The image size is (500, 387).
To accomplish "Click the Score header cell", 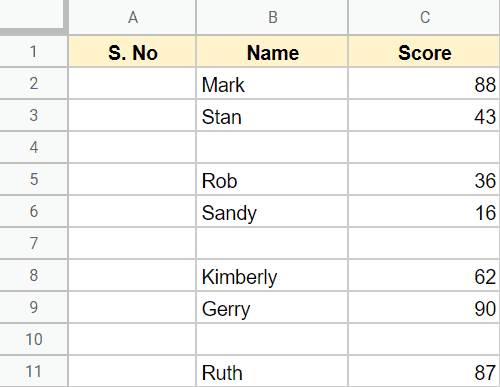I will 424,51.
